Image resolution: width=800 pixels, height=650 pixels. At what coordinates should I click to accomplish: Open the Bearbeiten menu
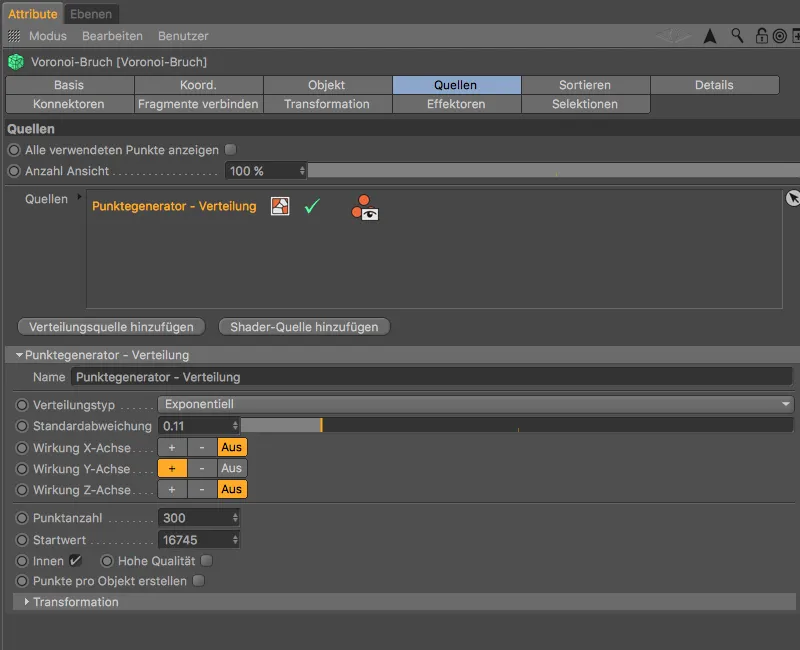pyautogui.click(x=112, y=36)
